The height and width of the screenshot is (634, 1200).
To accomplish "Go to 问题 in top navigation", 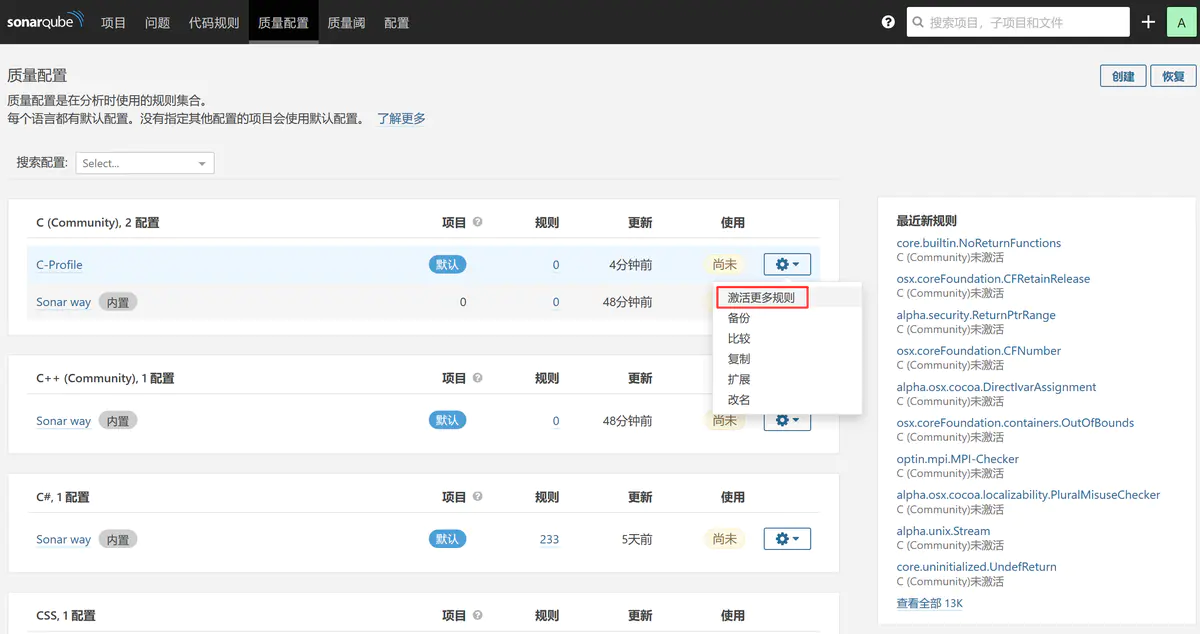I will (158, 22).
